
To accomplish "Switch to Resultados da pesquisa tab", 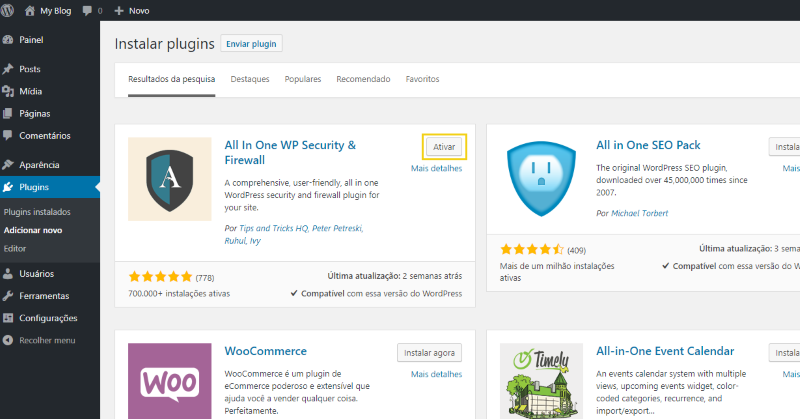I will click(171, 79).
